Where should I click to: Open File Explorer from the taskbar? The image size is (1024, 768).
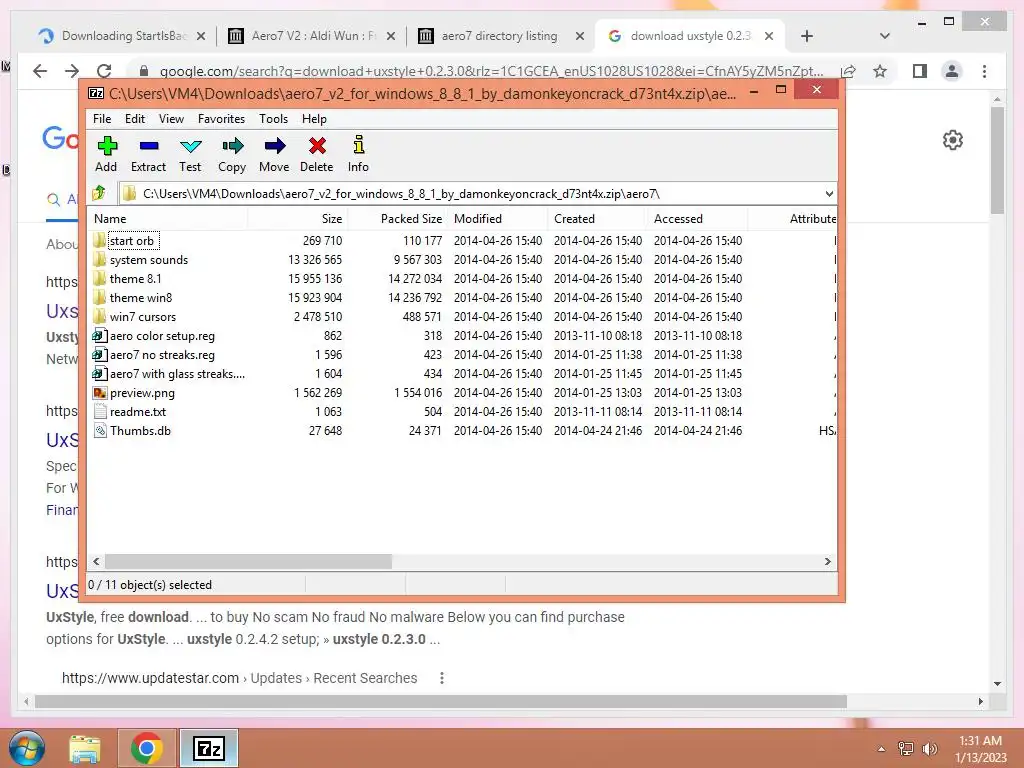pos(85,748)
